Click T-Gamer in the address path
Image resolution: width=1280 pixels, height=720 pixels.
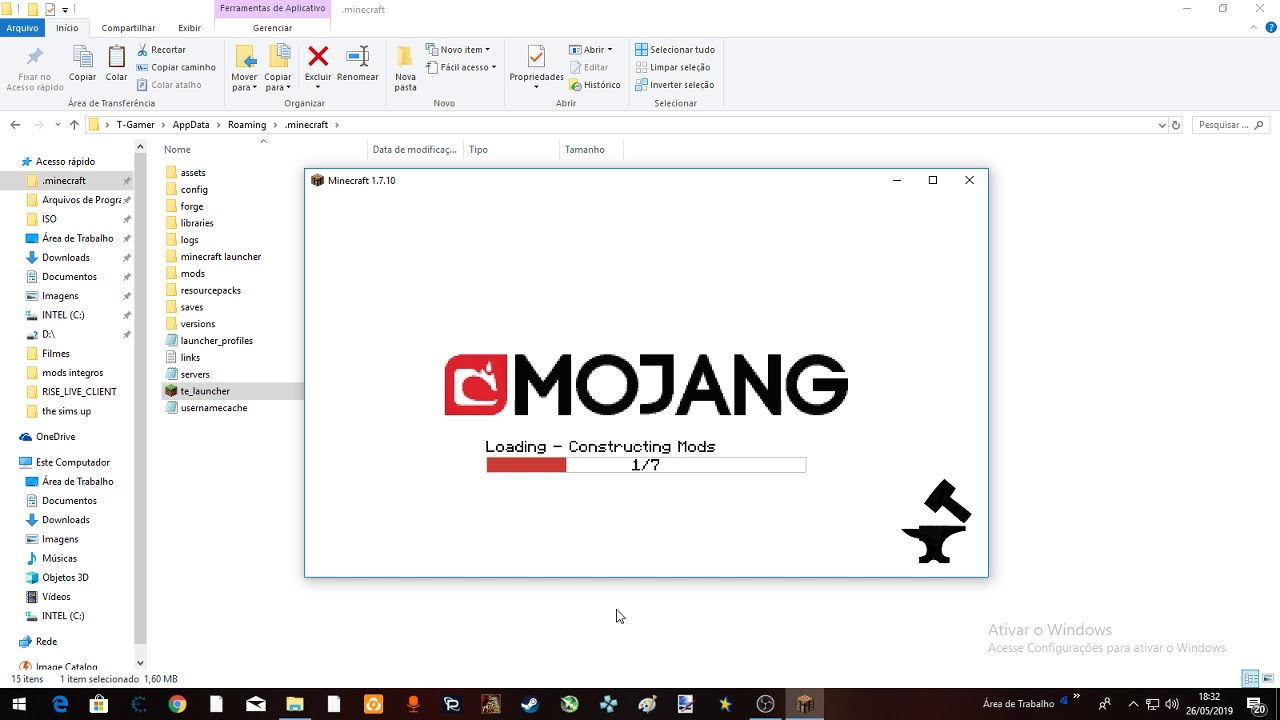click(x=136, y=125)
